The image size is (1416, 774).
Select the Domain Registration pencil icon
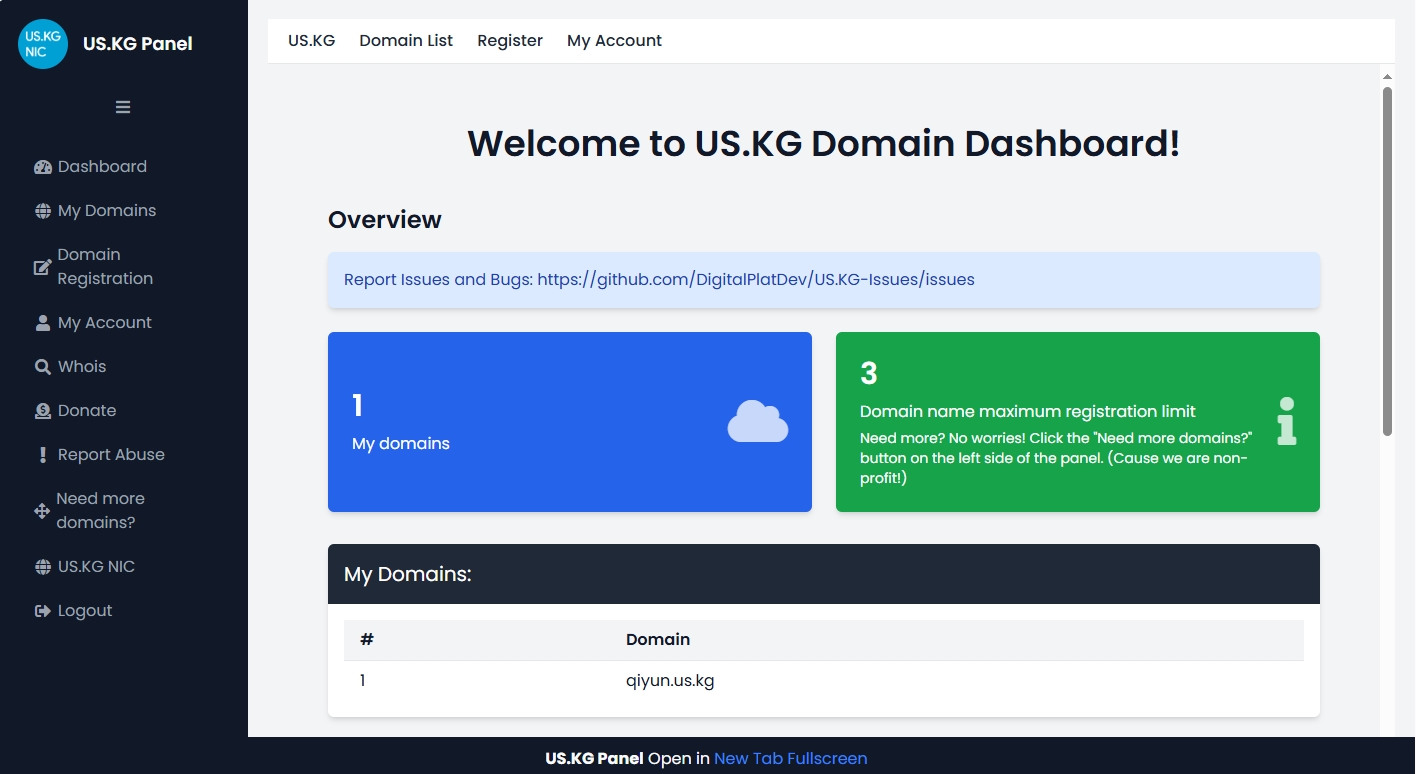(x=41, y=266)
